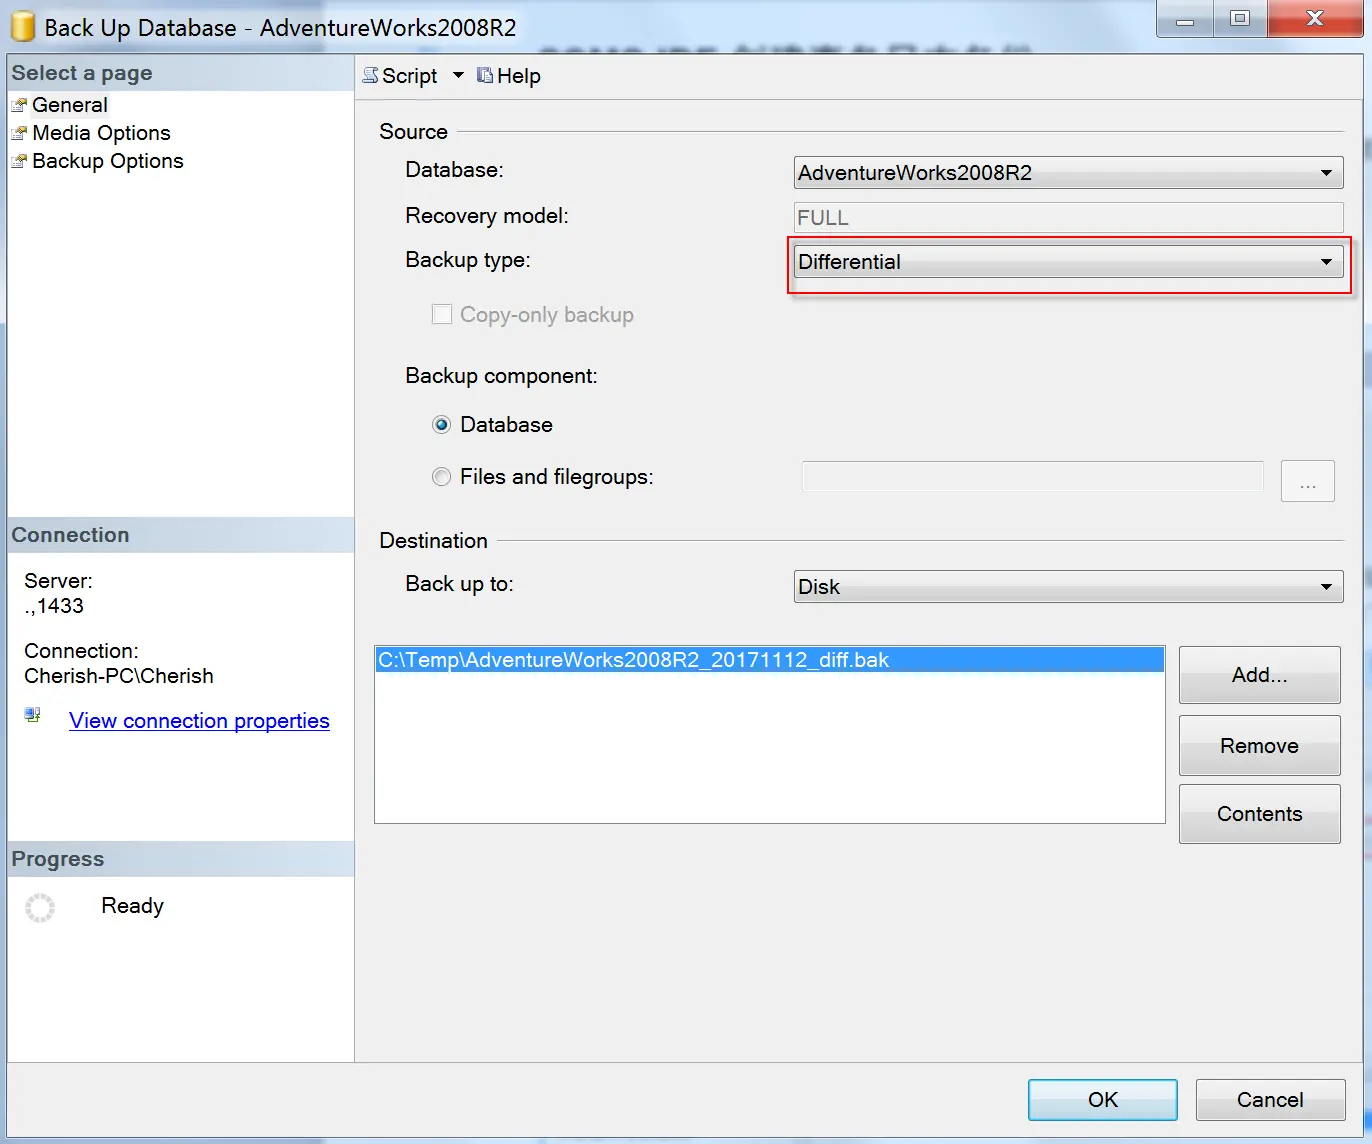Click the Cherish-PC\Cherish connection text
The image size is (1372, 1144).
pyautogui.click(x=119, y=676)
